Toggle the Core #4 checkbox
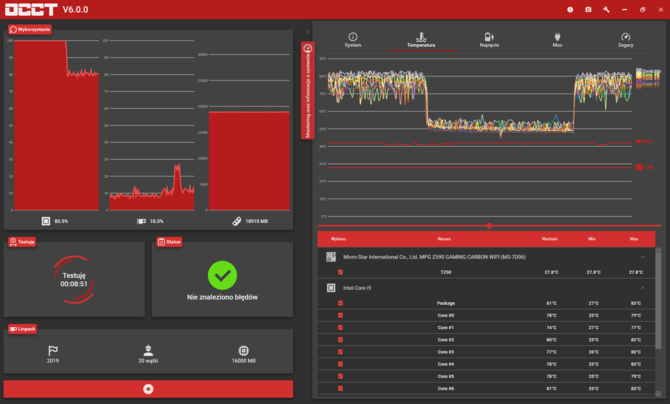This screenshot has width=670, height=404. point(341,364)
